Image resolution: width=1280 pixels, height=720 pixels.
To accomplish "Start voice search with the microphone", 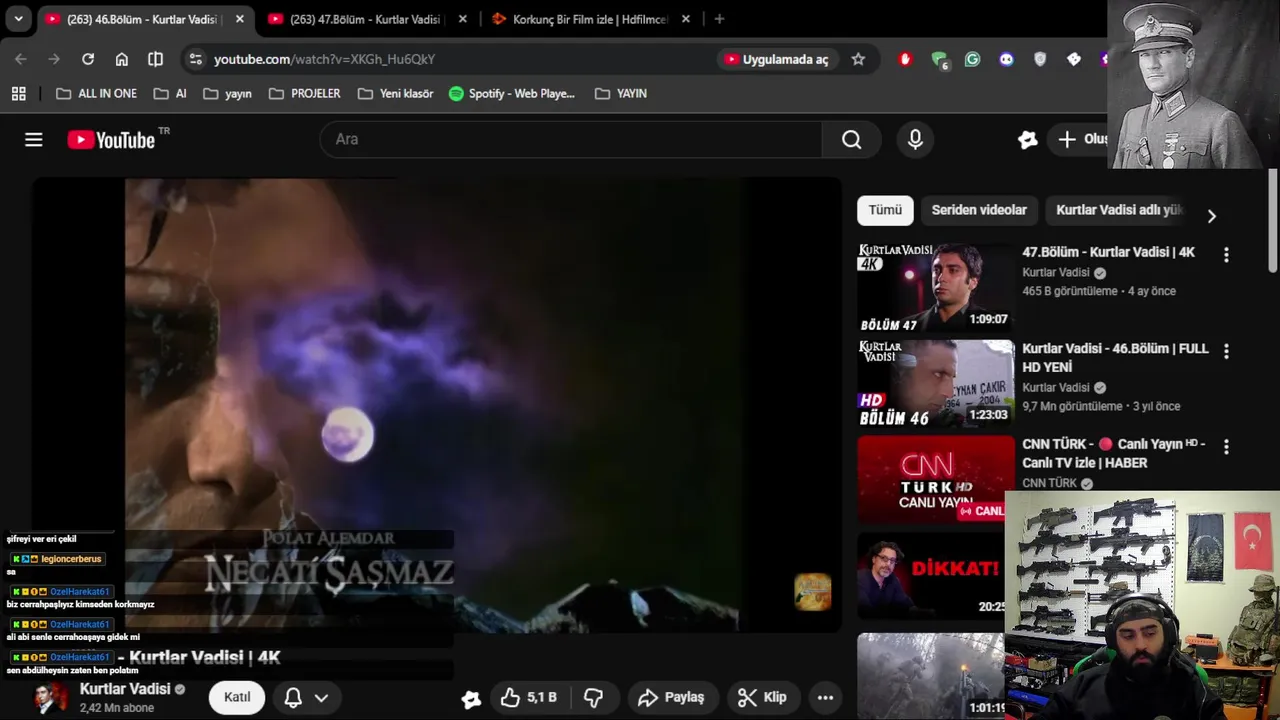I will pyautogui.click(x=915, y=140).
